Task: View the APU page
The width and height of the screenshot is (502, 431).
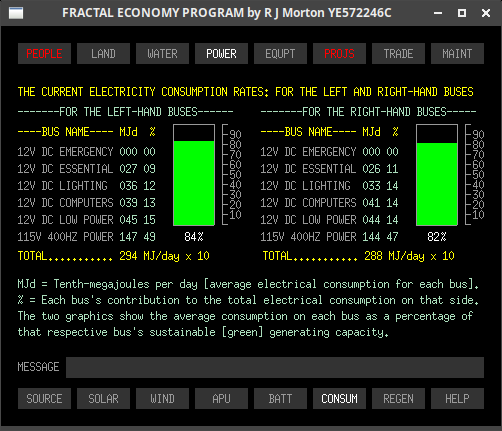Action: [221, 398]
